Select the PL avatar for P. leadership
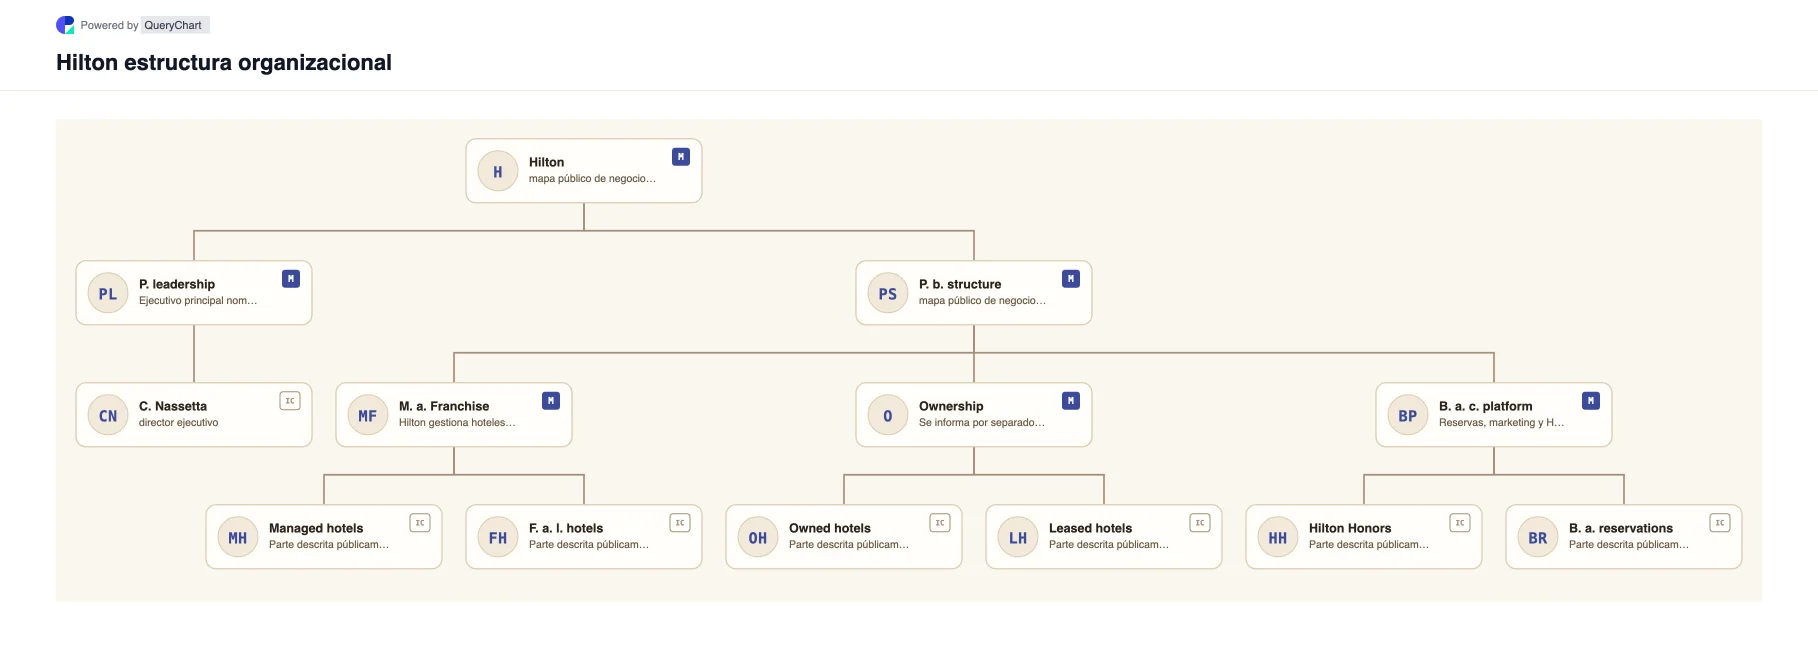This screenshot has height=658, width=1818. point(108,293)
